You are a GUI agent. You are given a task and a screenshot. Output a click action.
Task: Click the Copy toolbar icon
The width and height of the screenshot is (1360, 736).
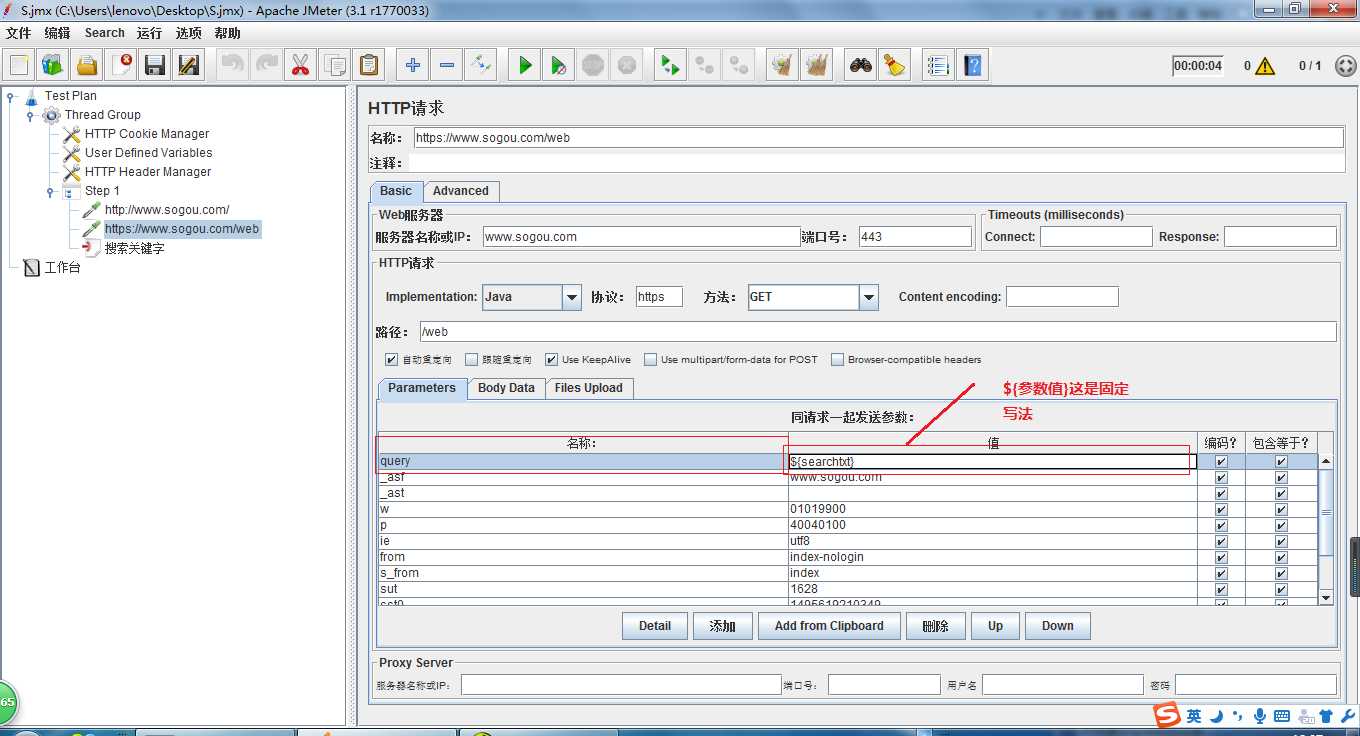[335, 65]
